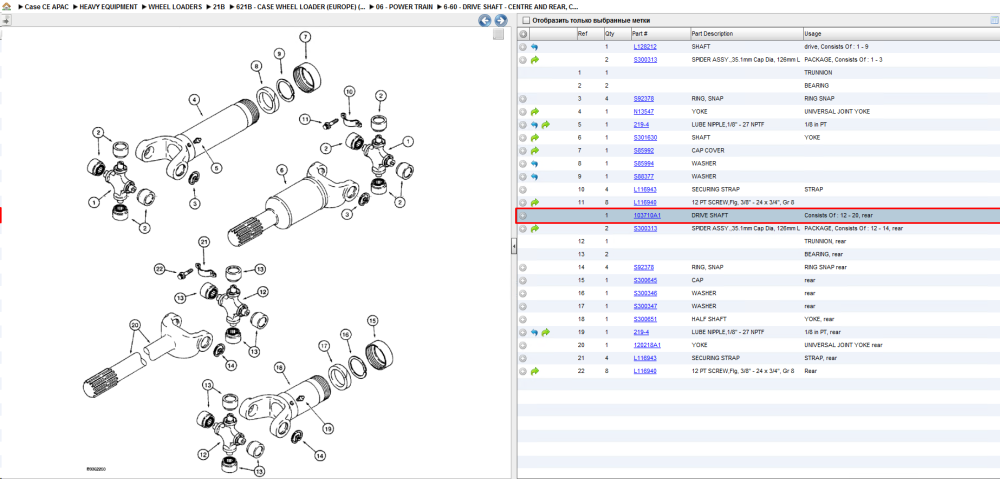Click callout 21 in the diagram
This screenshot has height=479, width=1000.
(x=204, y=241)
